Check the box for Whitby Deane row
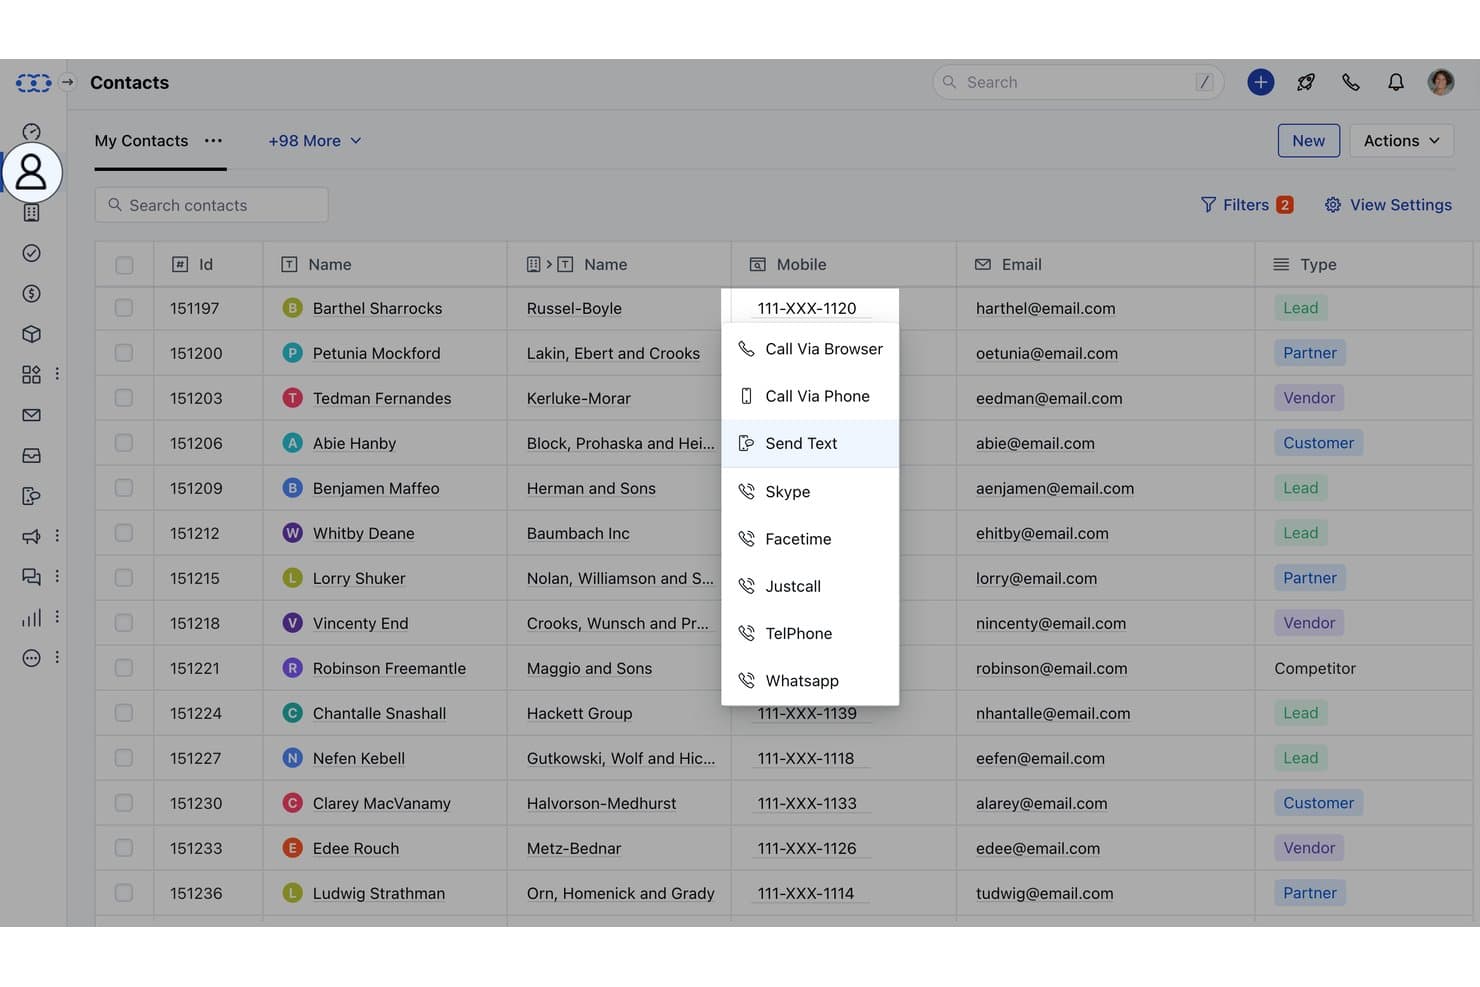The width and height of the screenshot is (1480, 987). click(x=124, y=533)
